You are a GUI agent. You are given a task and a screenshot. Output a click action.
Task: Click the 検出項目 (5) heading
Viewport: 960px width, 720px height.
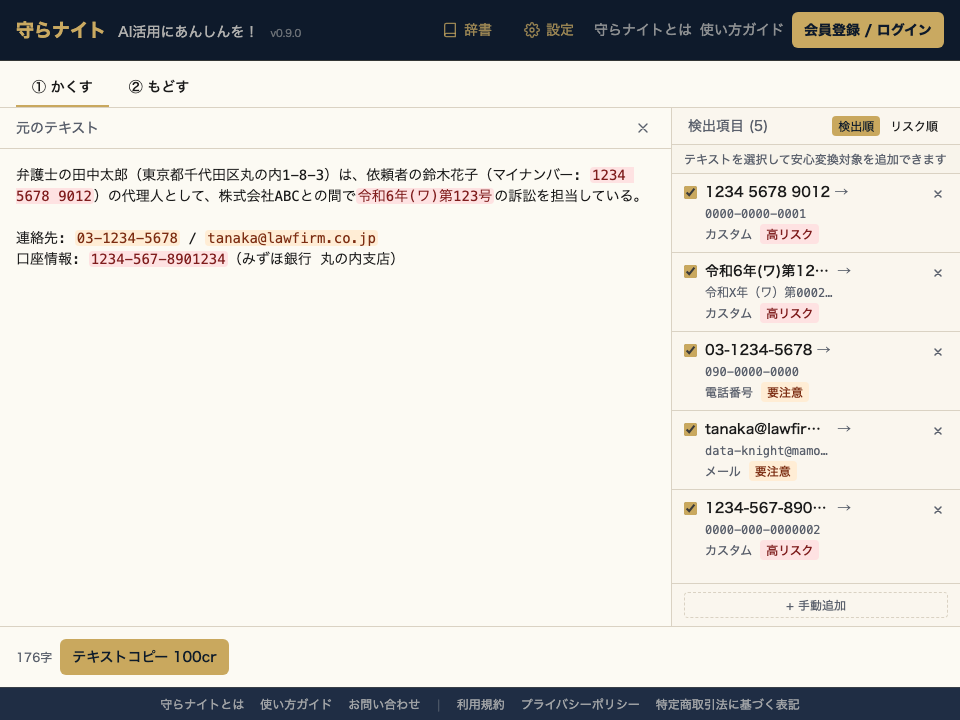point(727,126)
